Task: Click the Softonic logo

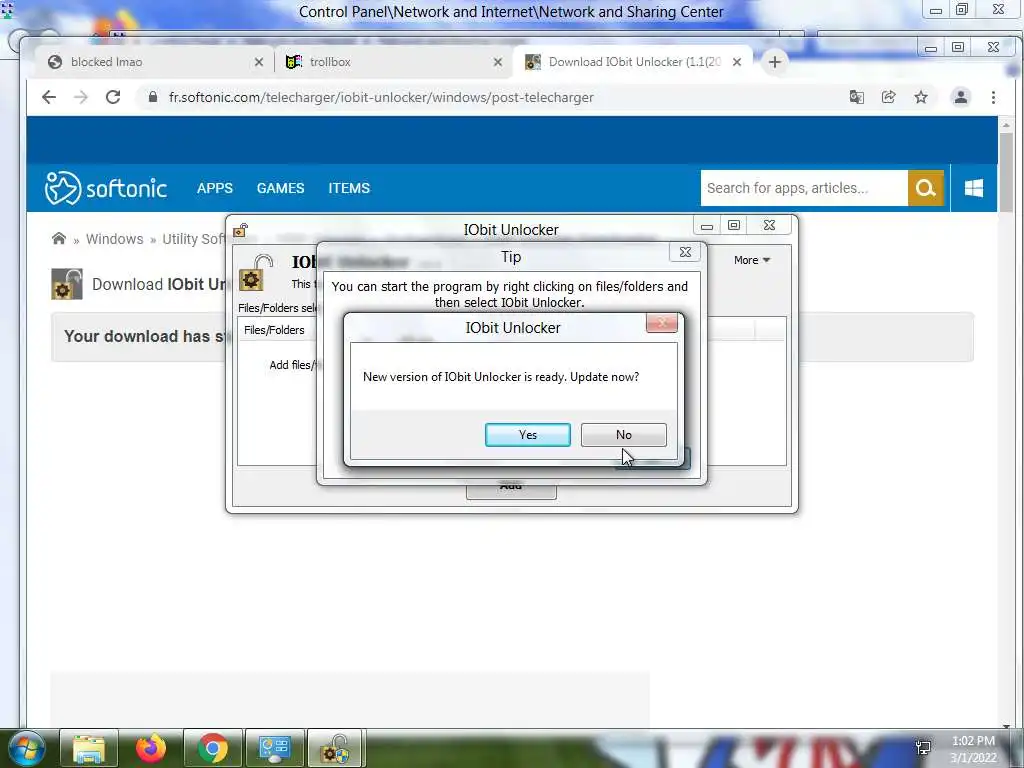Action: tap(106, 188)
